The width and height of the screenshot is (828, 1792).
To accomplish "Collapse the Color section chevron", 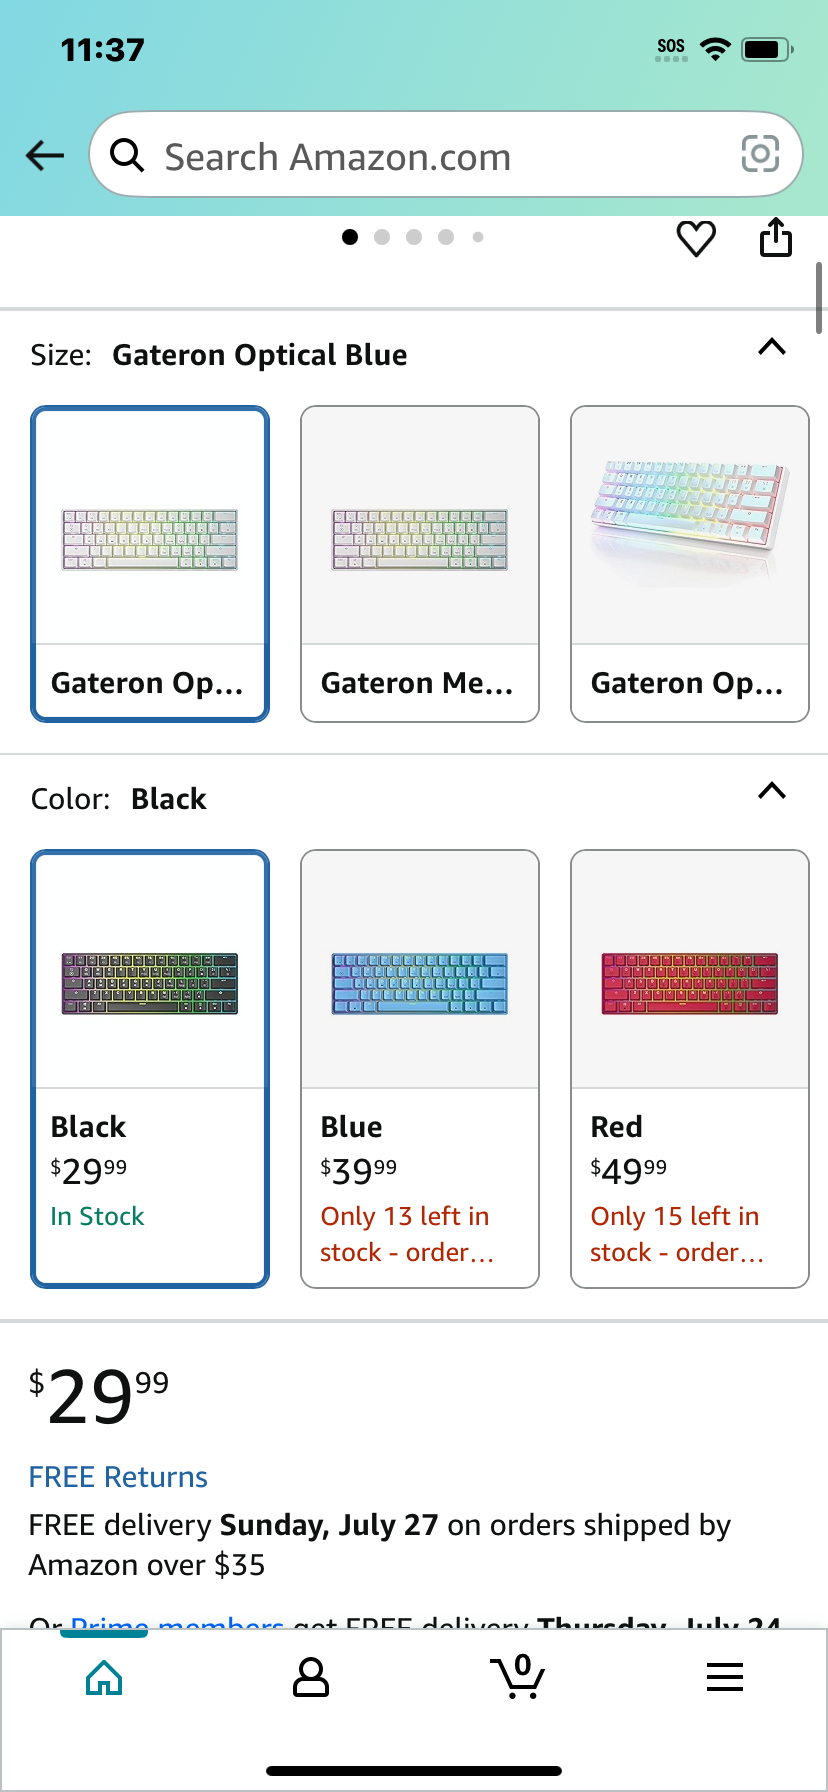I will (772, 792).
